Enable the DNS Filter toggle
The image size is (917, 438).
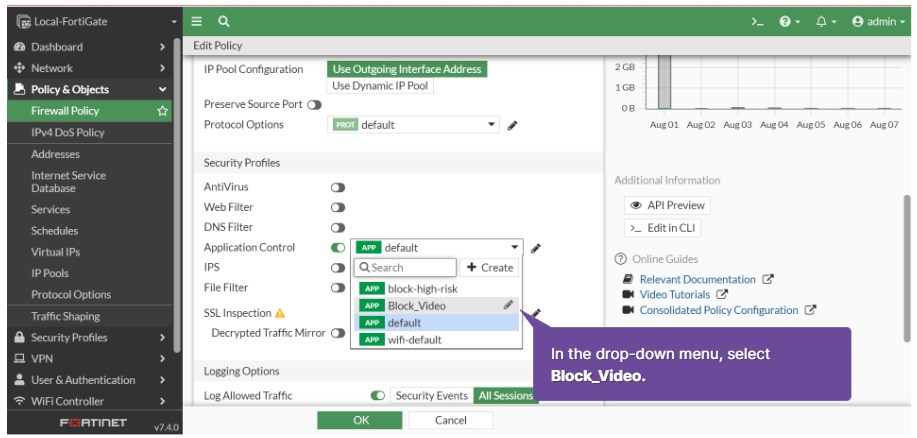click(338, 227)
